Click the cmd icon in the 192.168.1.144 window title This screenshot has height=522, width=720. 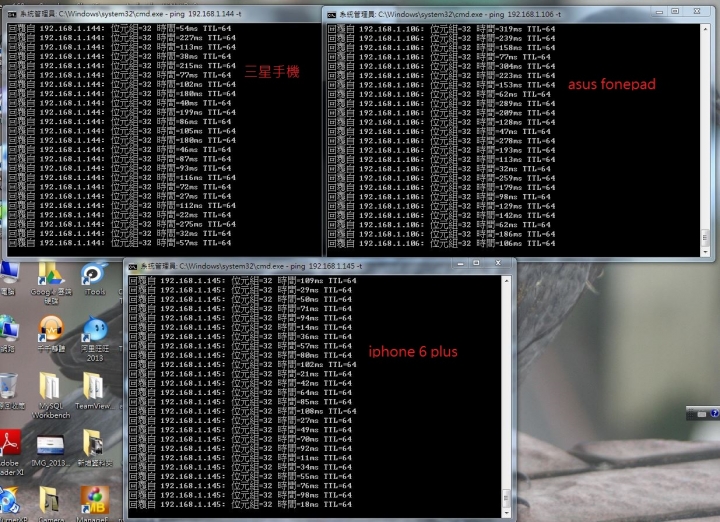pos(12,14)
